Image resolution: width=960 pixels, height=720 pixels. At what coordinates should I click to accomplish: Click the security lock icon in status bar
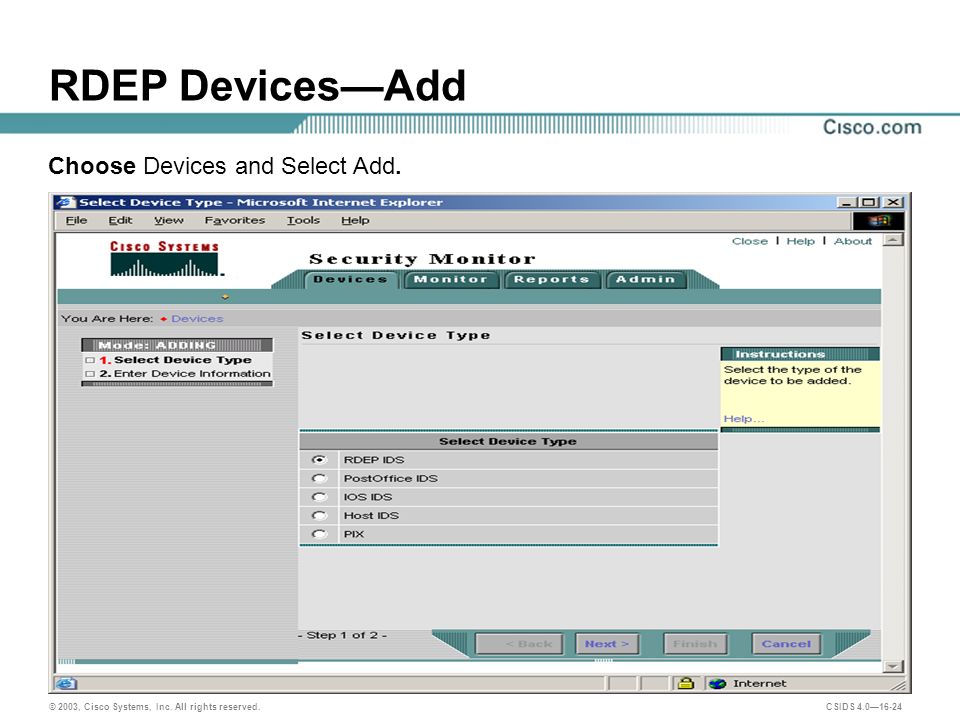686,683
